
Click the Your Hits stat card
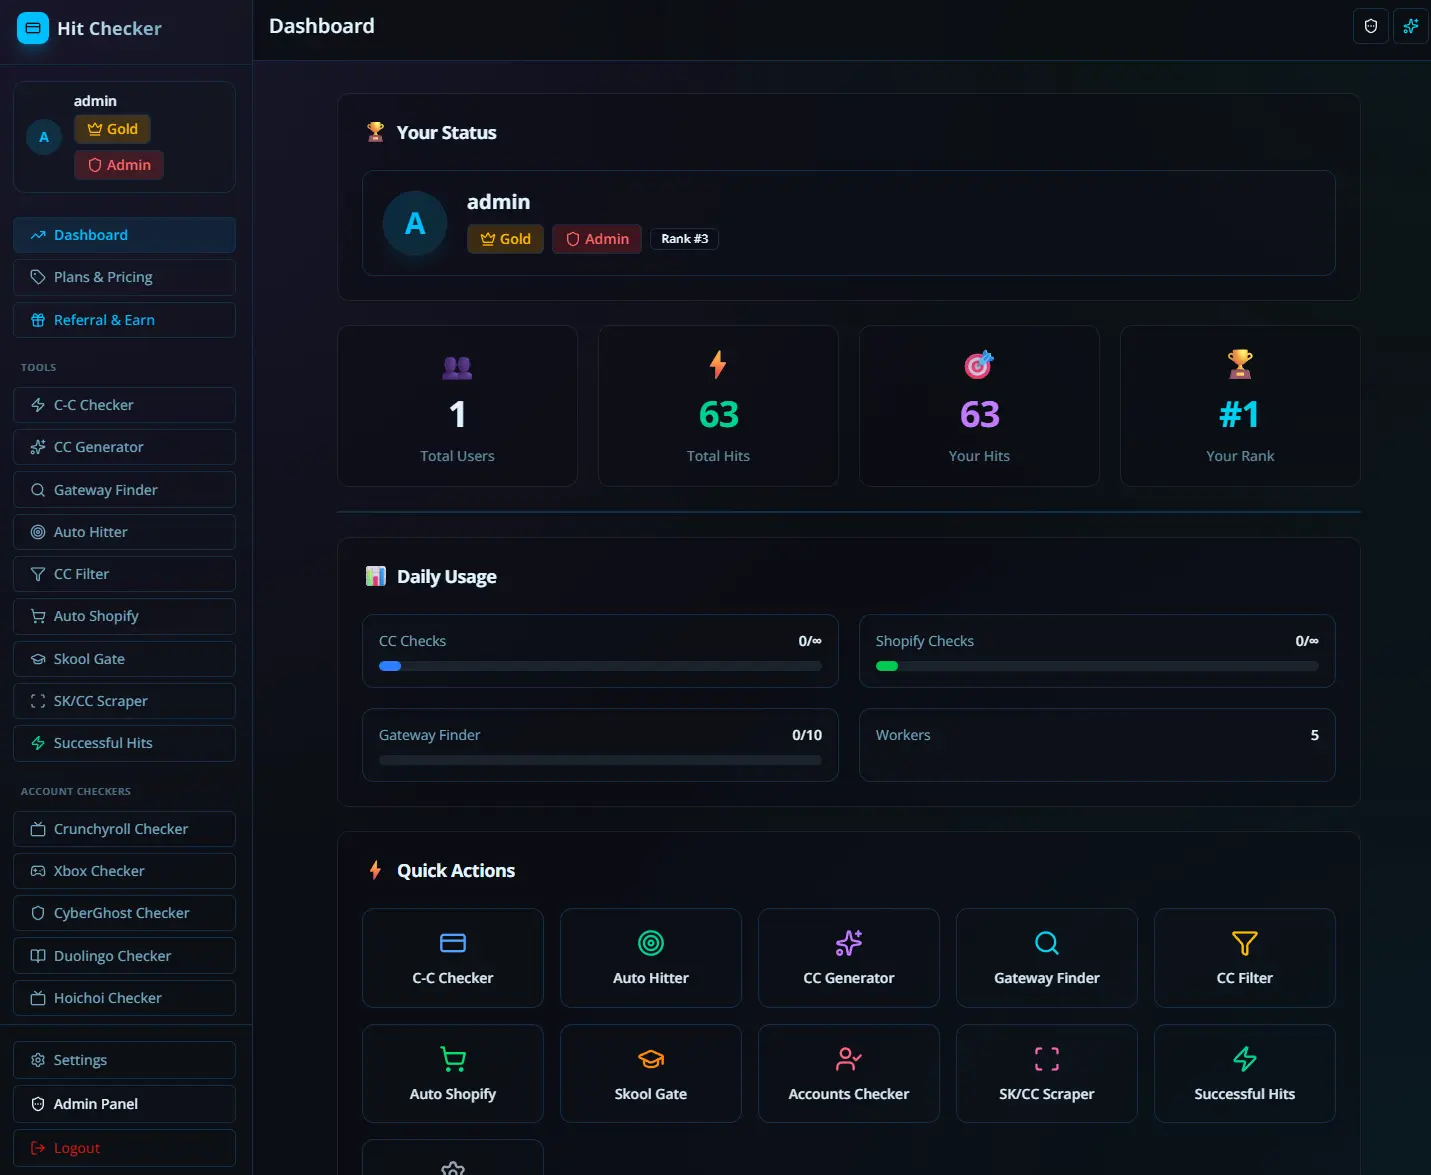coord(979,406)
